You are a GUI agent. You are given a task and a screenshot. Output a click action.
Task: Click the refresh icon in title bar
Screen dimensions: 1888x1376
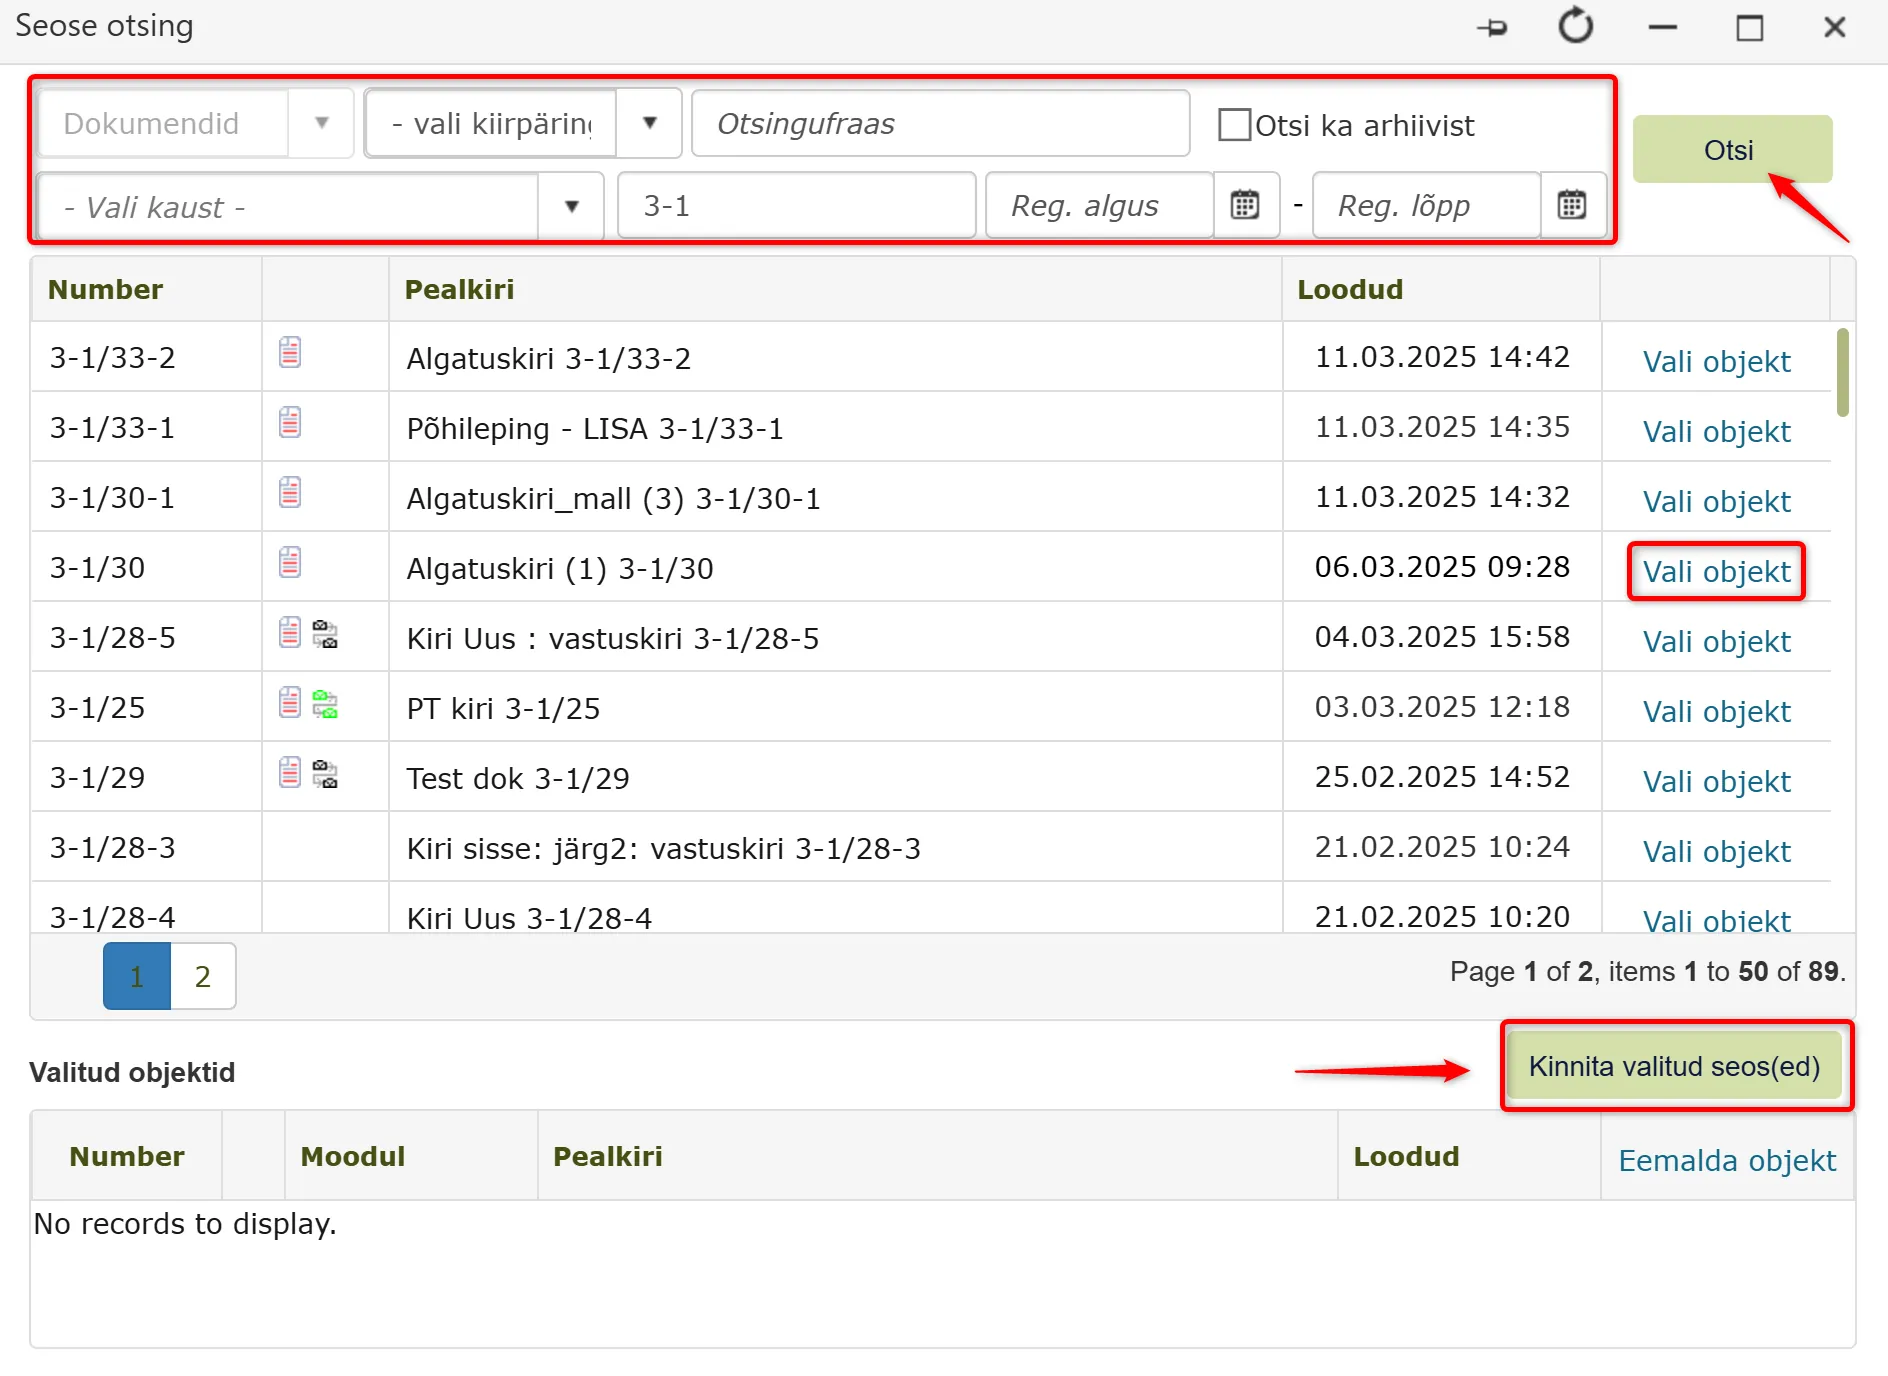(1576, 26)
